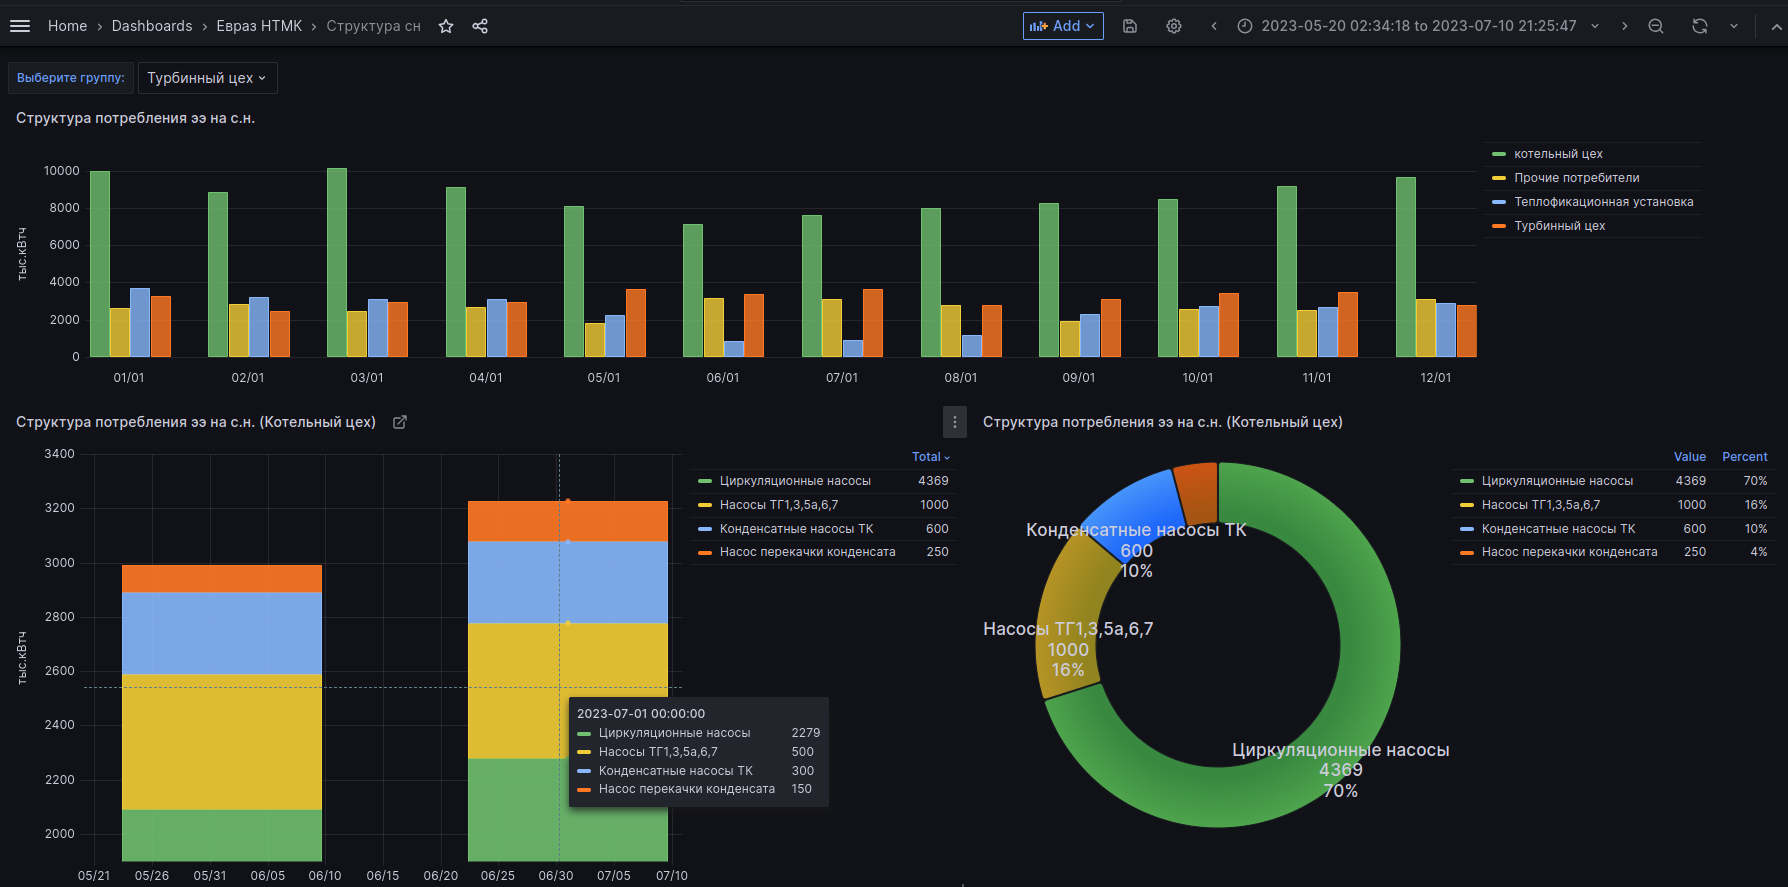
Task: Open Евраз НТМК breadcrumb folder
Action: pos(259,26)
